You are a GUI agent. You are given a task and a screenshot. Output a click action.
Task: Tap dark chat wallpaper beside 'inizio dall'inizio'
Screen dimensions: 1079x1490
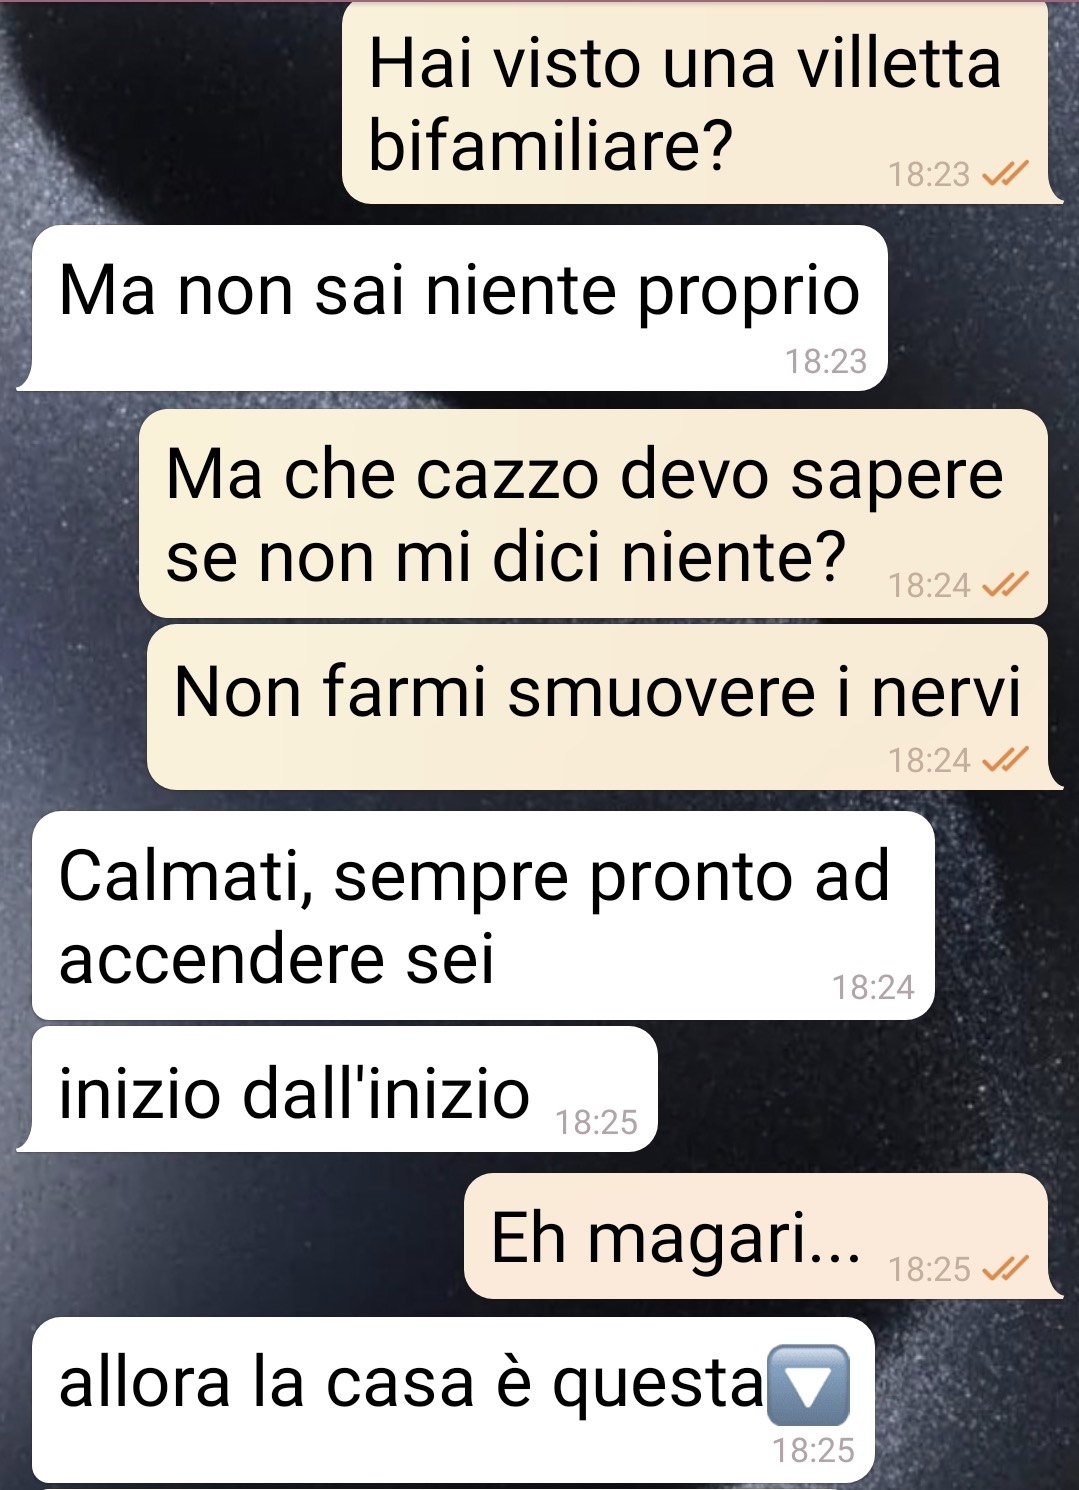(860, 1090)
